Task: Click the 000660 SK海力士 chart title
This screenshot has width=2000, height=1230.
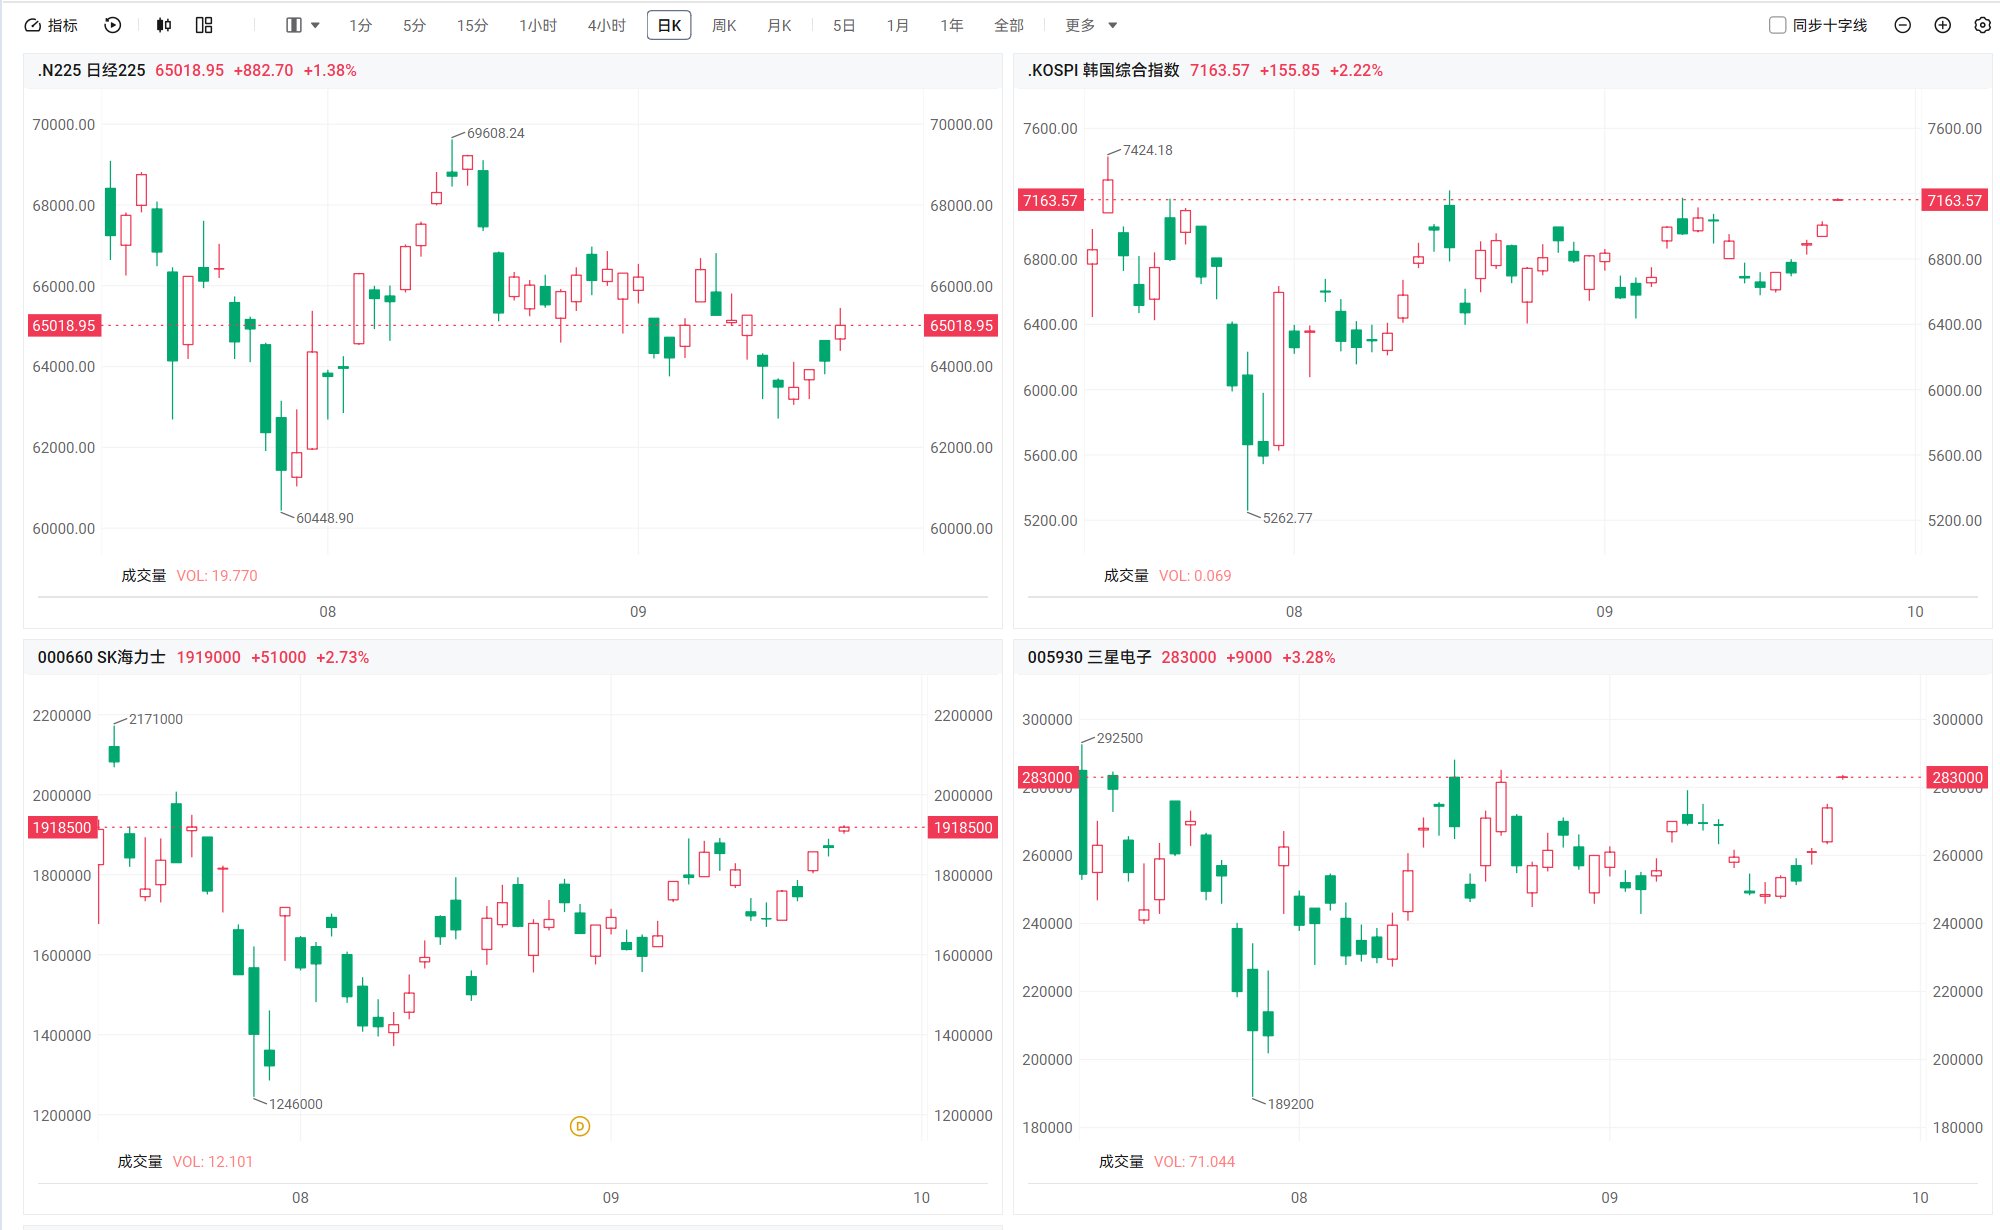Action: click(101, 657)
